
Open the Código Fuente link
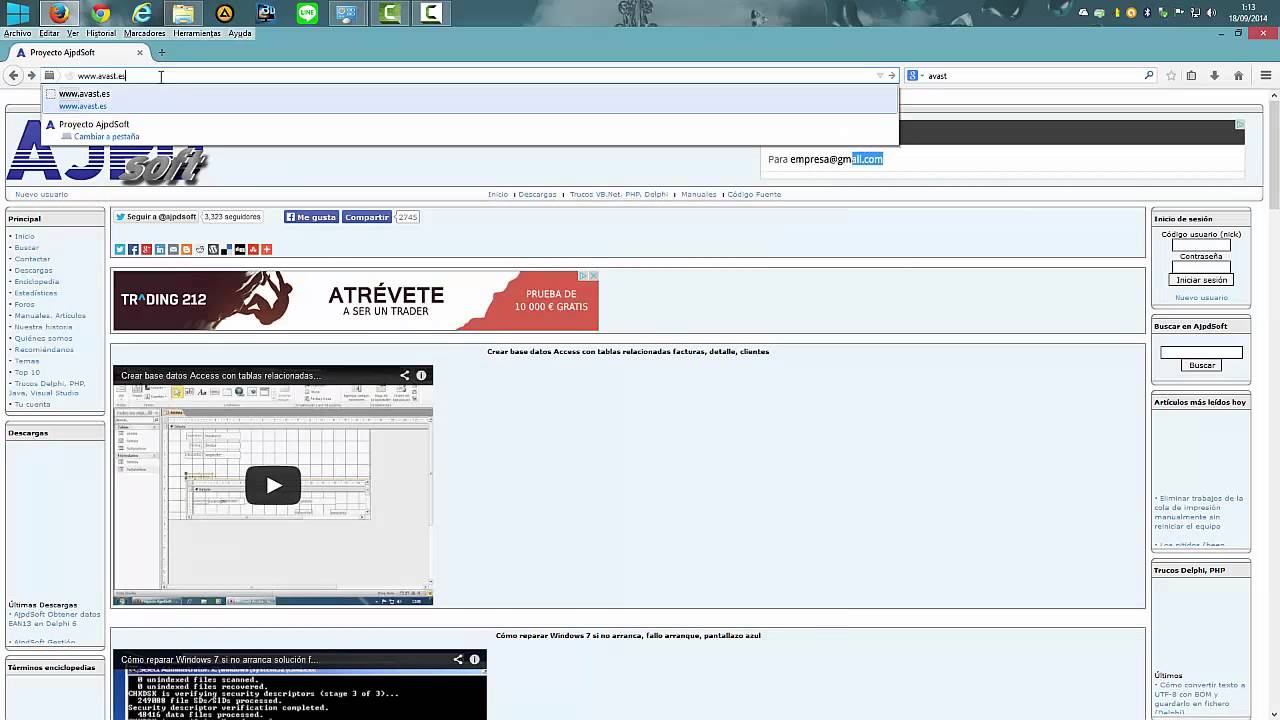pos(754,194)
